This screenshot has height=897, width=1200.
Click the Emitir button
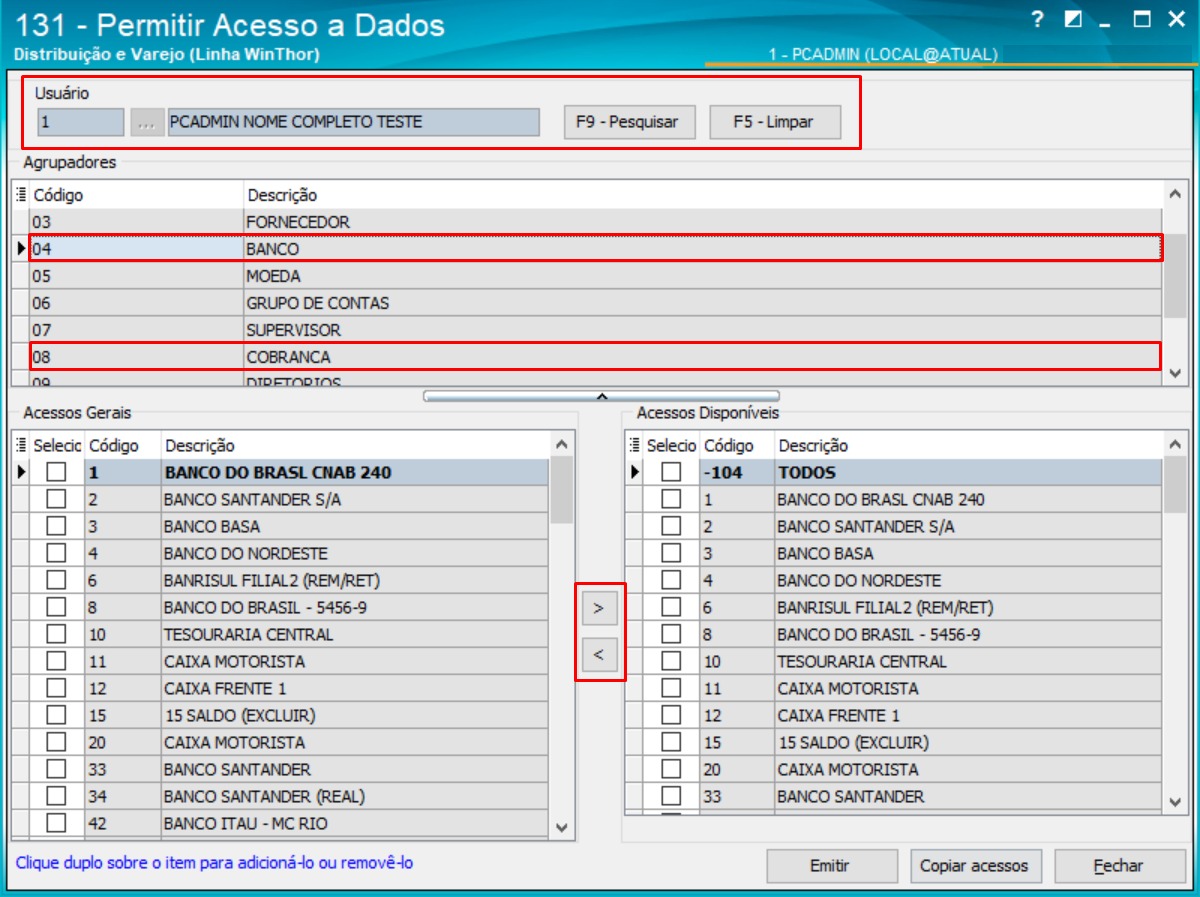(830, 866)
